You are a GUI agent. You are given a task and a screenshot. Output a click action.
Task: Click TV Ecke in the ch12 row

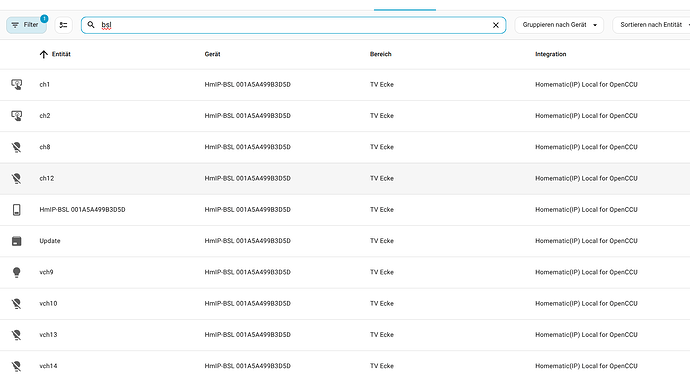[x=382, y=178]
